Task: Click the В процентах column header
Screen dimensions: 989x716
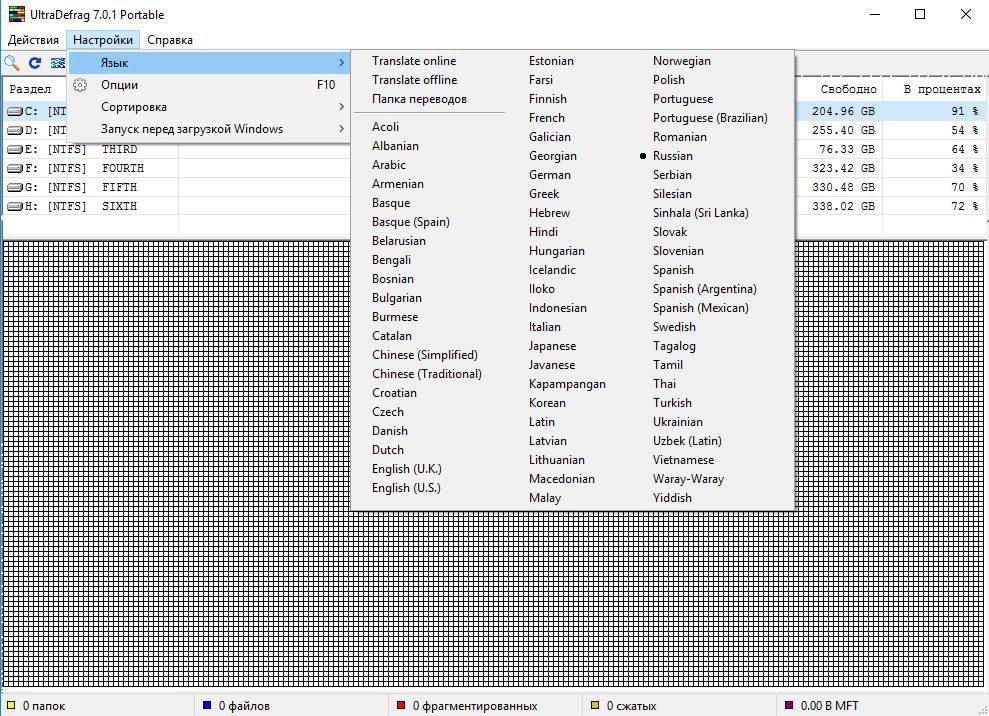Action: point(942,89)
